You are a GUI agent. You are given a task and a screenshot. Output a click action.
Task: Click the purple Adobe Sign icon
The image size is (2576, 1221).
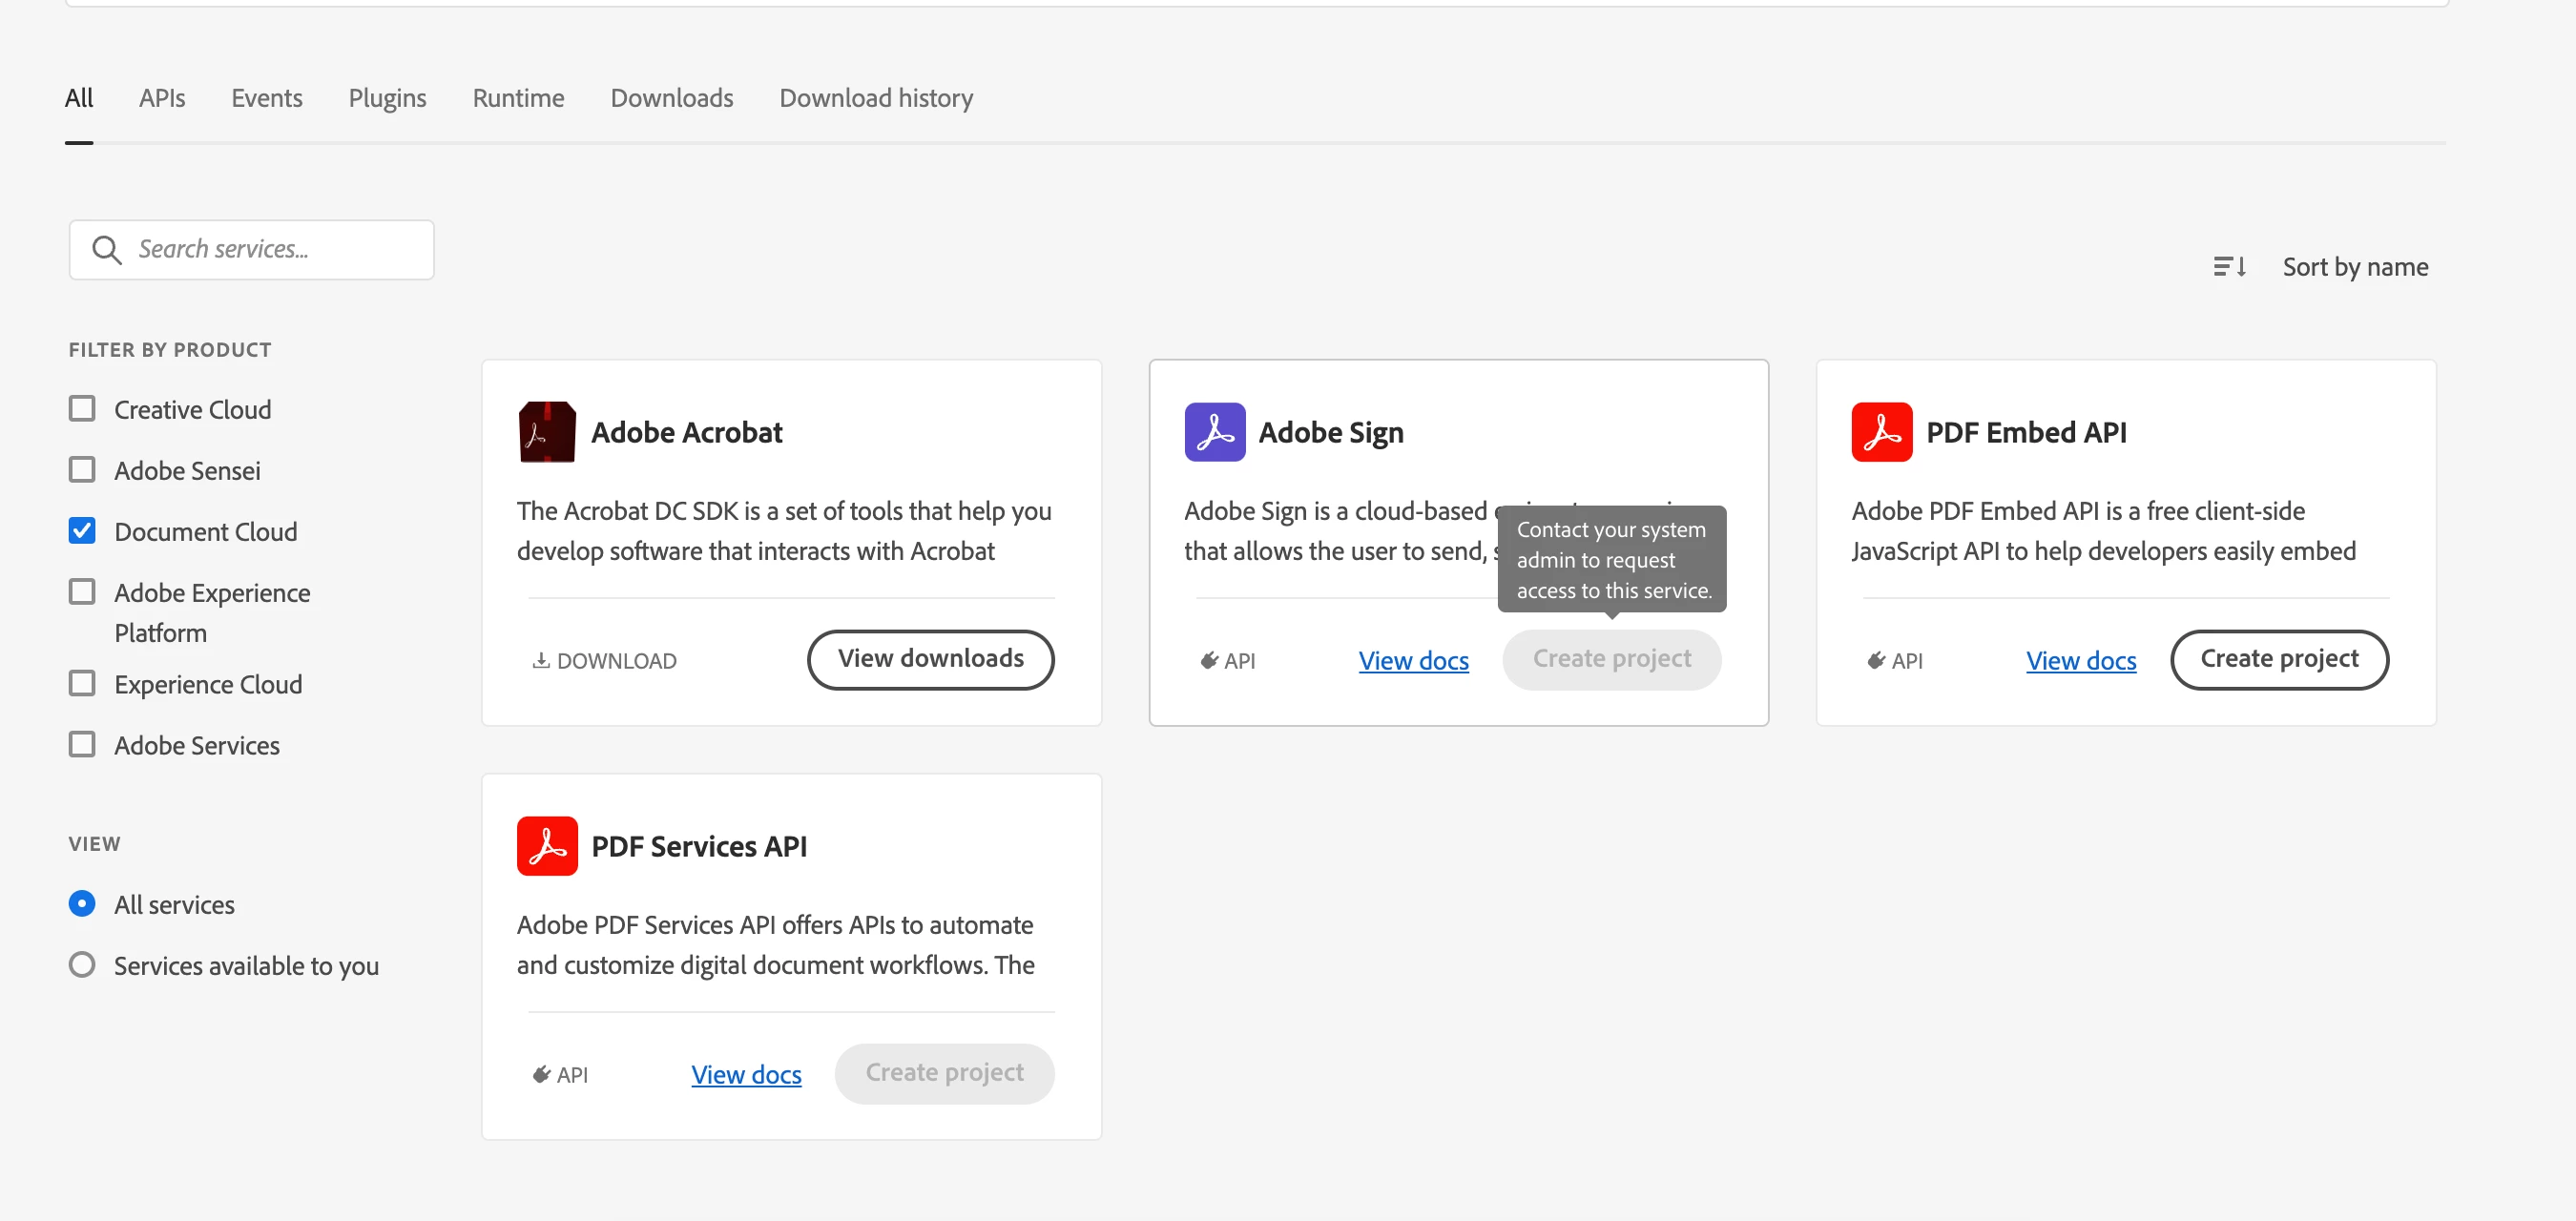pos(1214,432)
